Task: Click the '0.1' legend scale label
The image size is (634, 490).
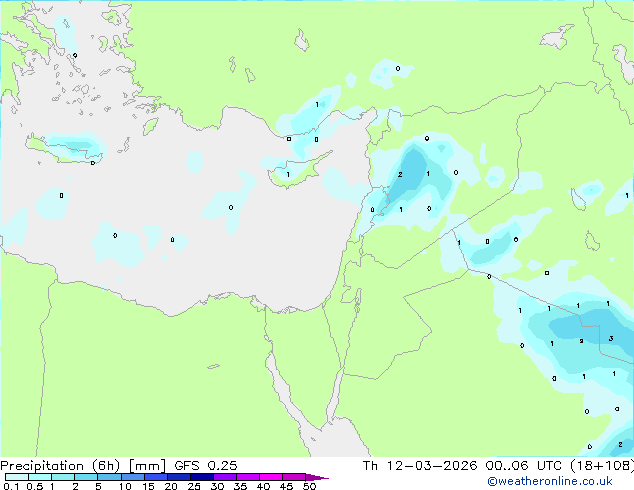Action: tap(11, 486)
